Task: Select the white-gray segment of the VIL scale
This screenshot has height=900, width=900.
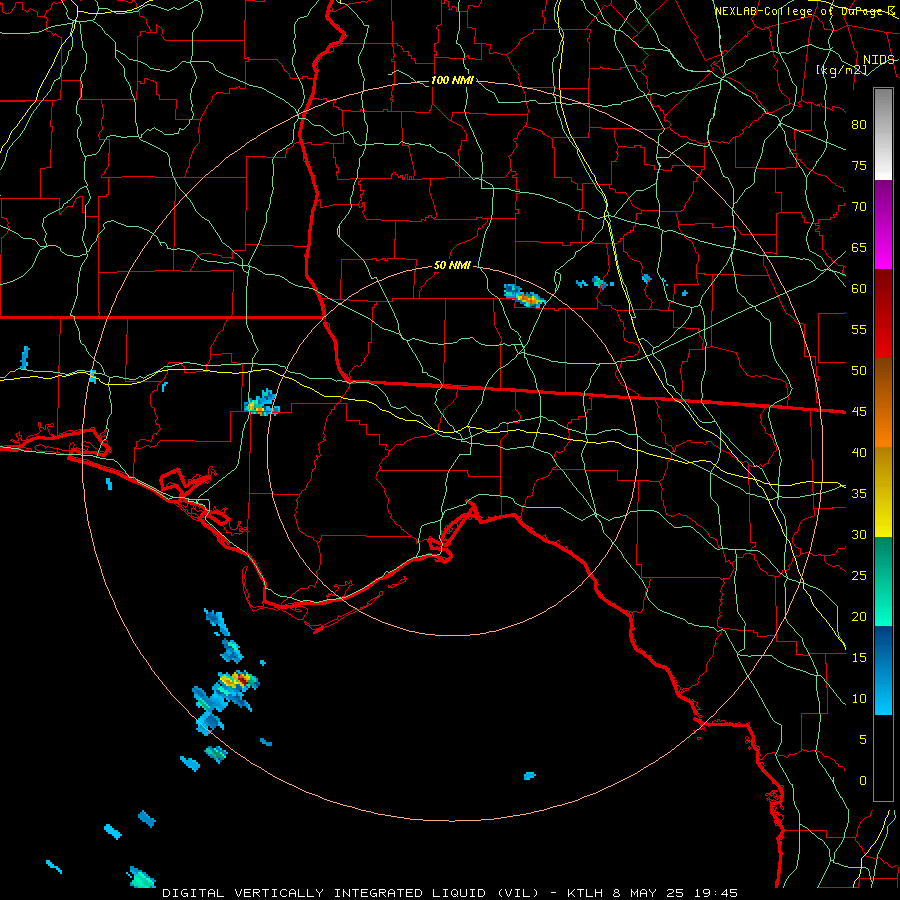Action: (883, 134)
